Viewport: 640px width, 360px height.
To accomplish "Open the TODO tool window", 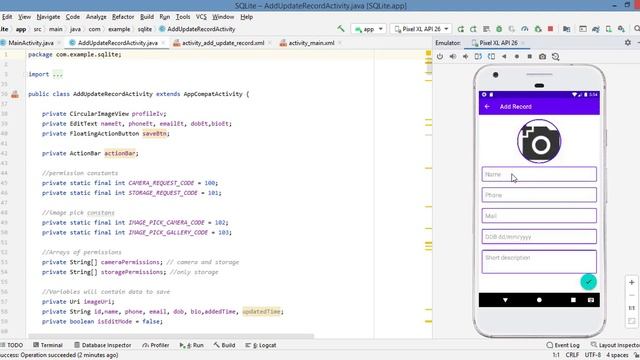I will (x=12, y=345).
